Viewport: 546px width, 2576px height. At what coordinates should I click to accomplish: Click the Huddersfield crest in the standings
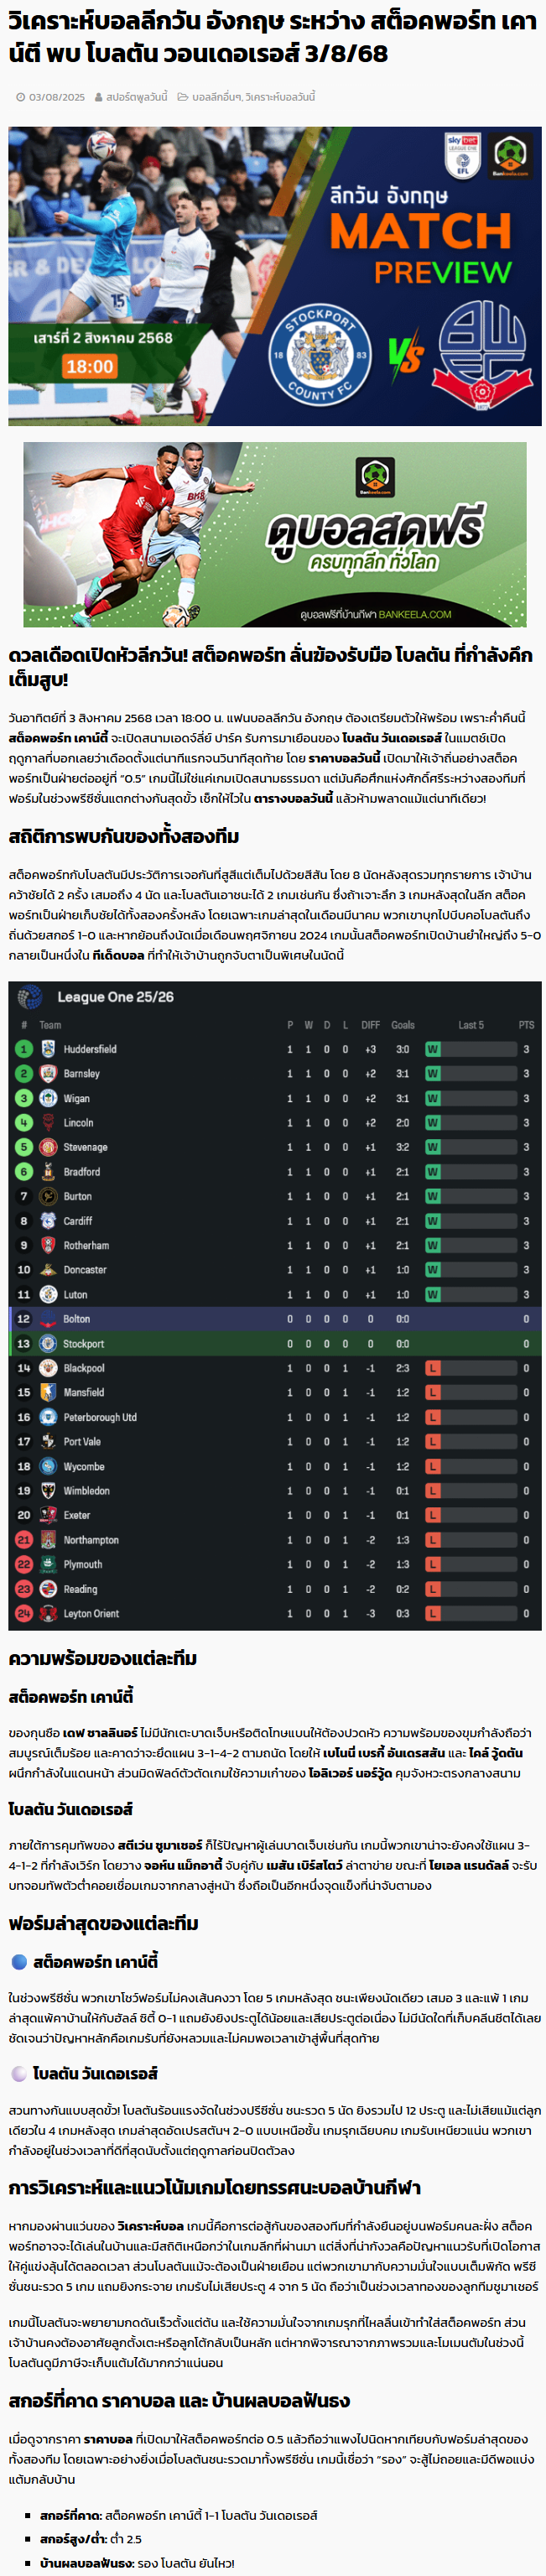(48, 1049)
